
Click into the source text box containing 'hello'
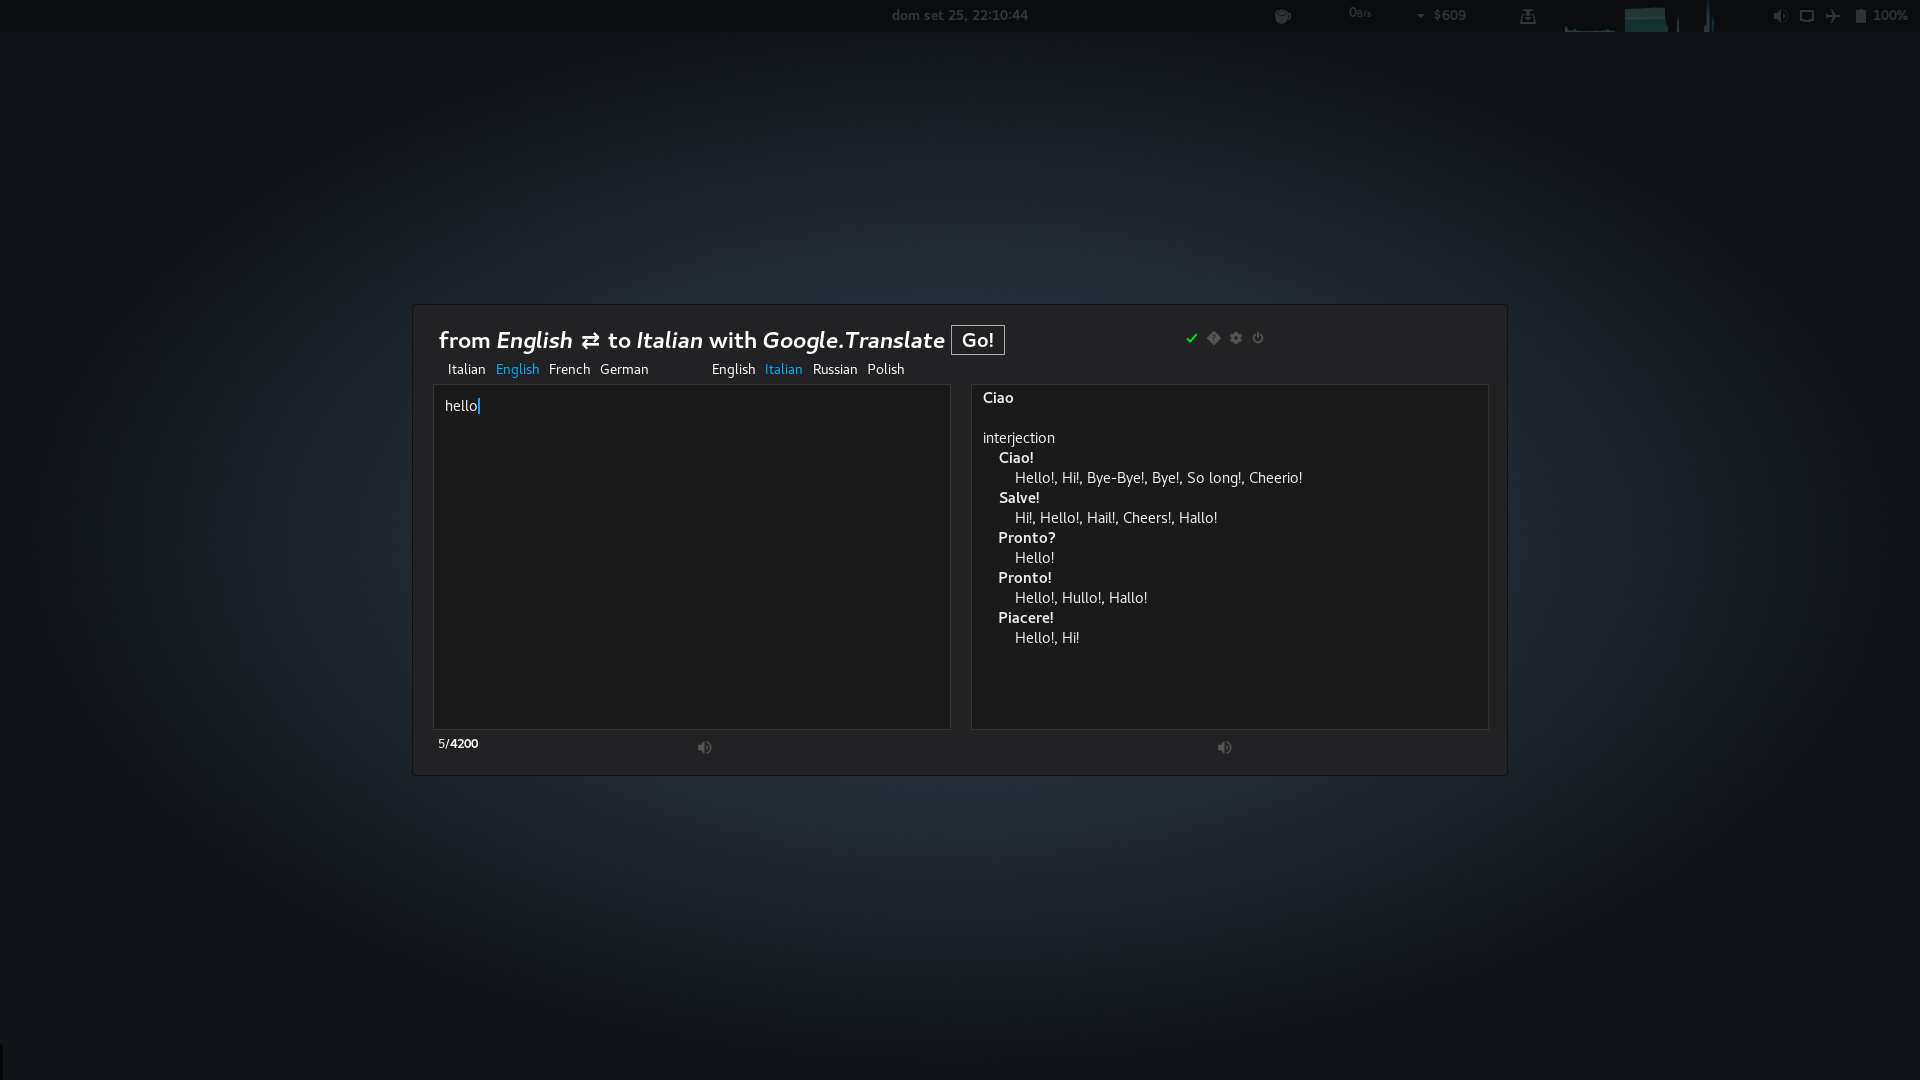pyautogui.click(x=691, y=557)
